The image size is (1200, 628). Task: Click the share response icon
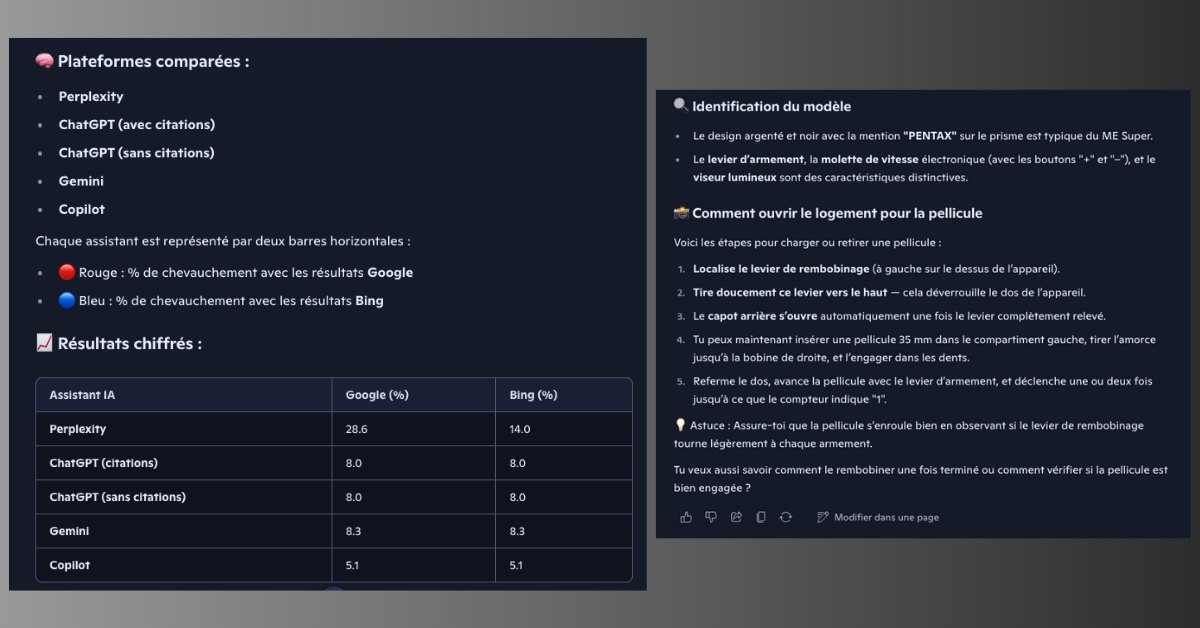[736, 517]
